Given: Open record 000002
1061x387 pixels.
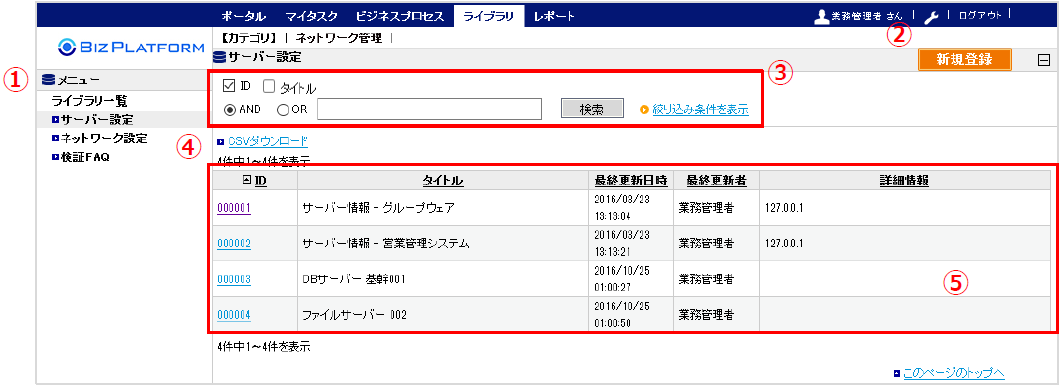Looking at the screenshot, I should tap(234, 244).
